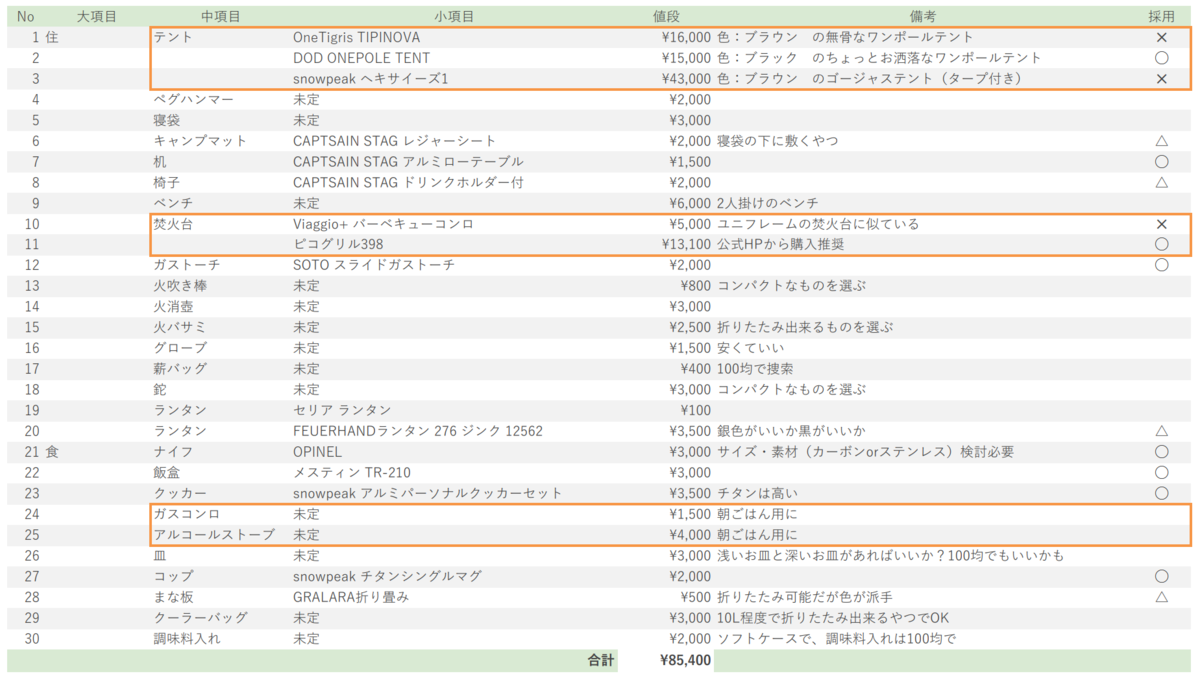This screenshot has width=1200, height=678.
Task: Click the 寝袋 item cell
Action: coord(166,120)
